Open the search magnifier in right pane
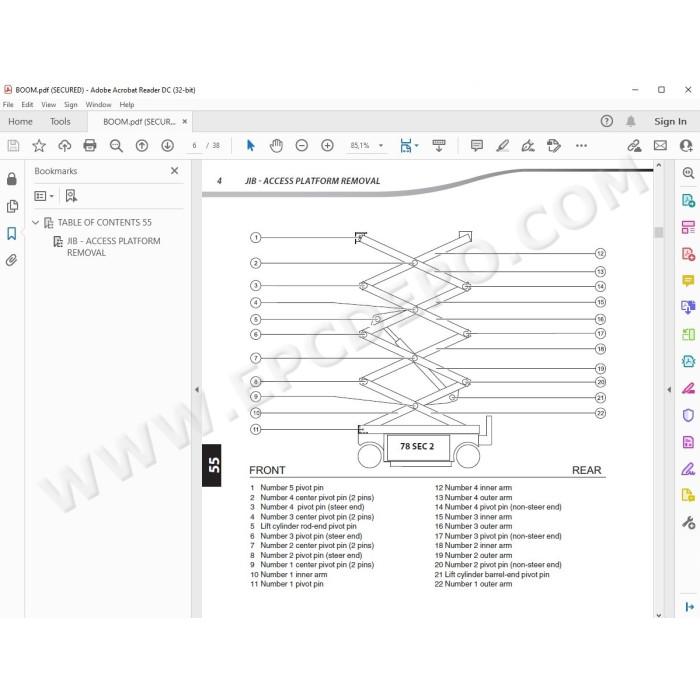700x700 pixels. [688, 173]
